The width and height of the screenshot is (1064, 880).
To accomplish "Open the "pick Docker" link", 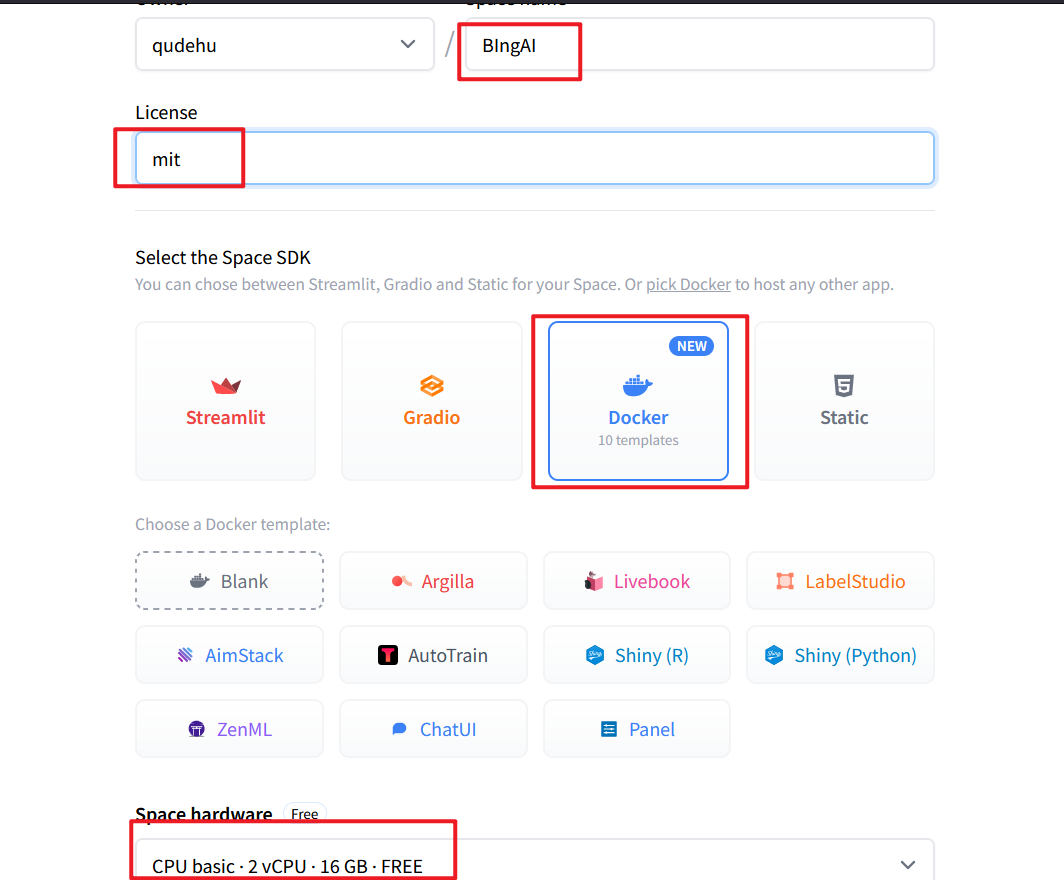I will pyautogui.click(x=688, y=284).
